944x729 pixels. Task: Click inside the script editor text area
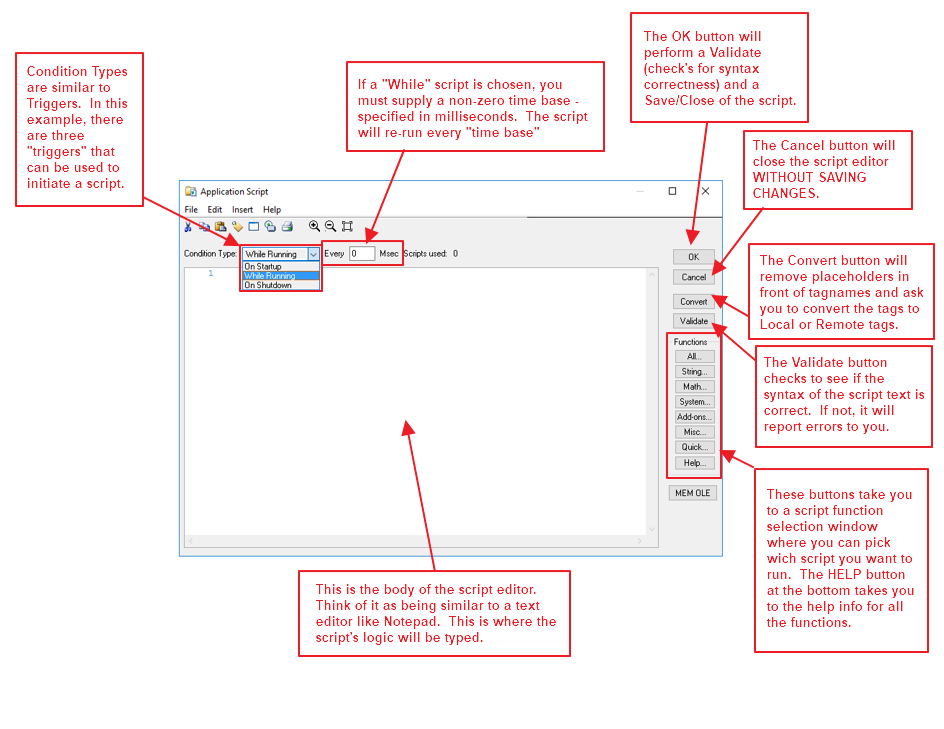420,400
